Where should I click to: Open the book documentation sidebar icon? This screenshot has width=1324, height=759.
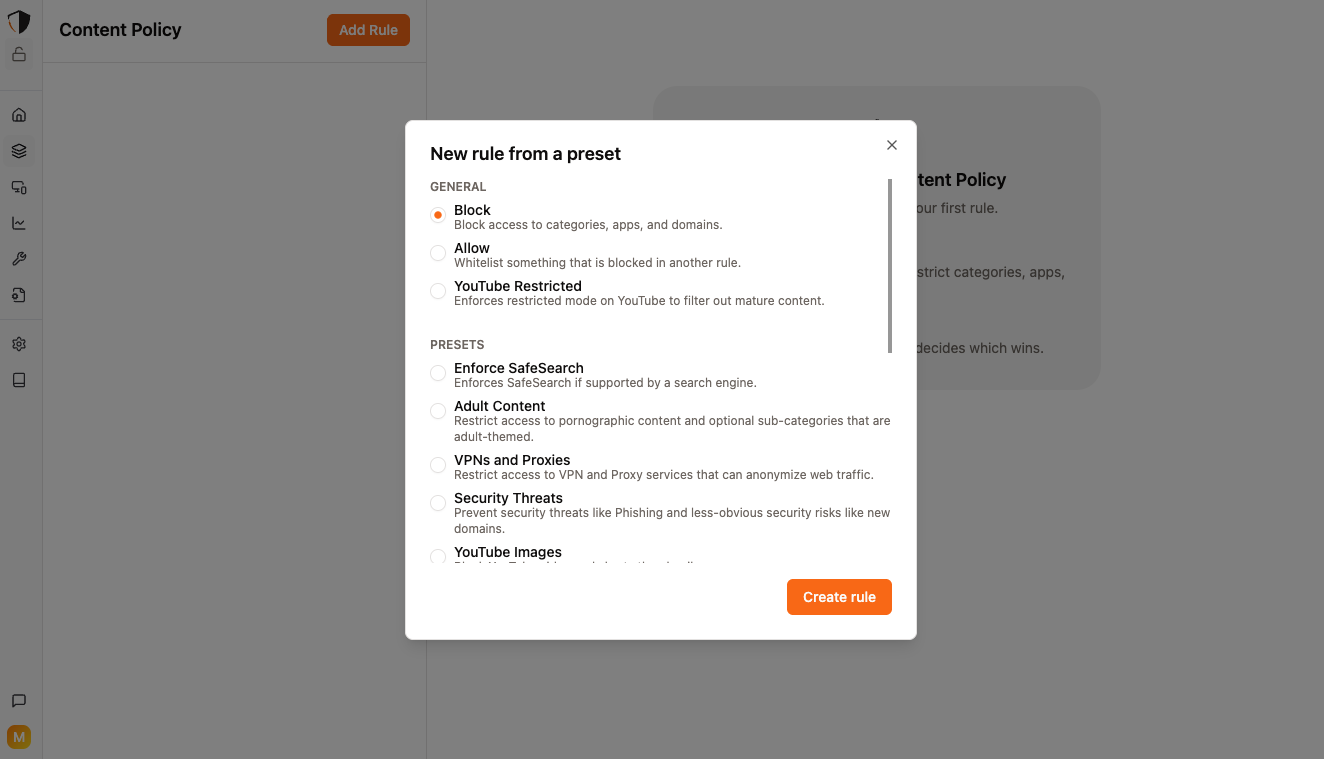coord(19,380)
